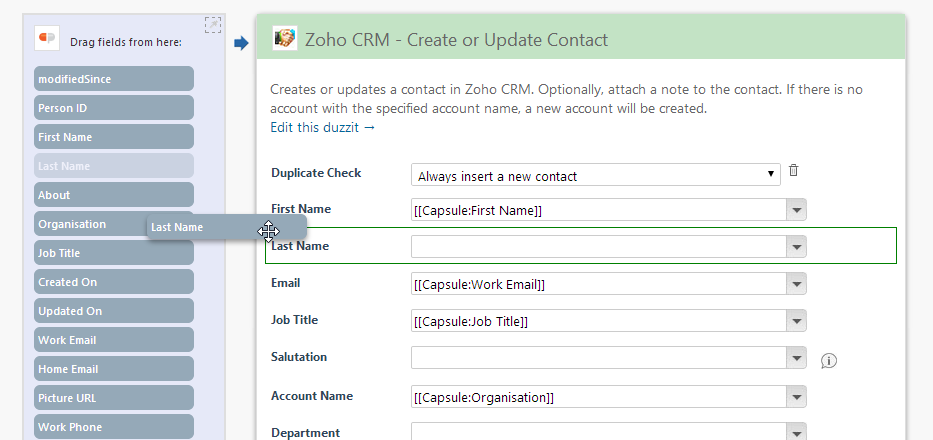
Task: Delete the Duplicate Check field with trash icon
Action: [x=793, y=170]
